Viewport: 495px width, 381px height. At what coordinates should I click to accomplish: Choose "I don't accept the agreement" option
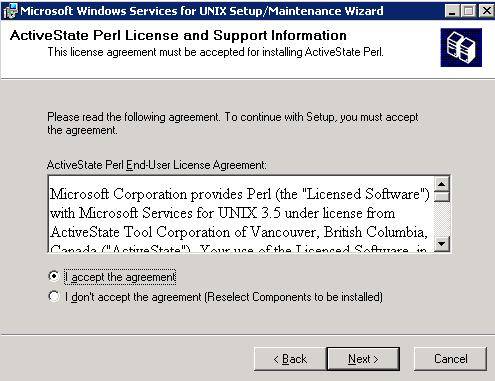(54, 296)
